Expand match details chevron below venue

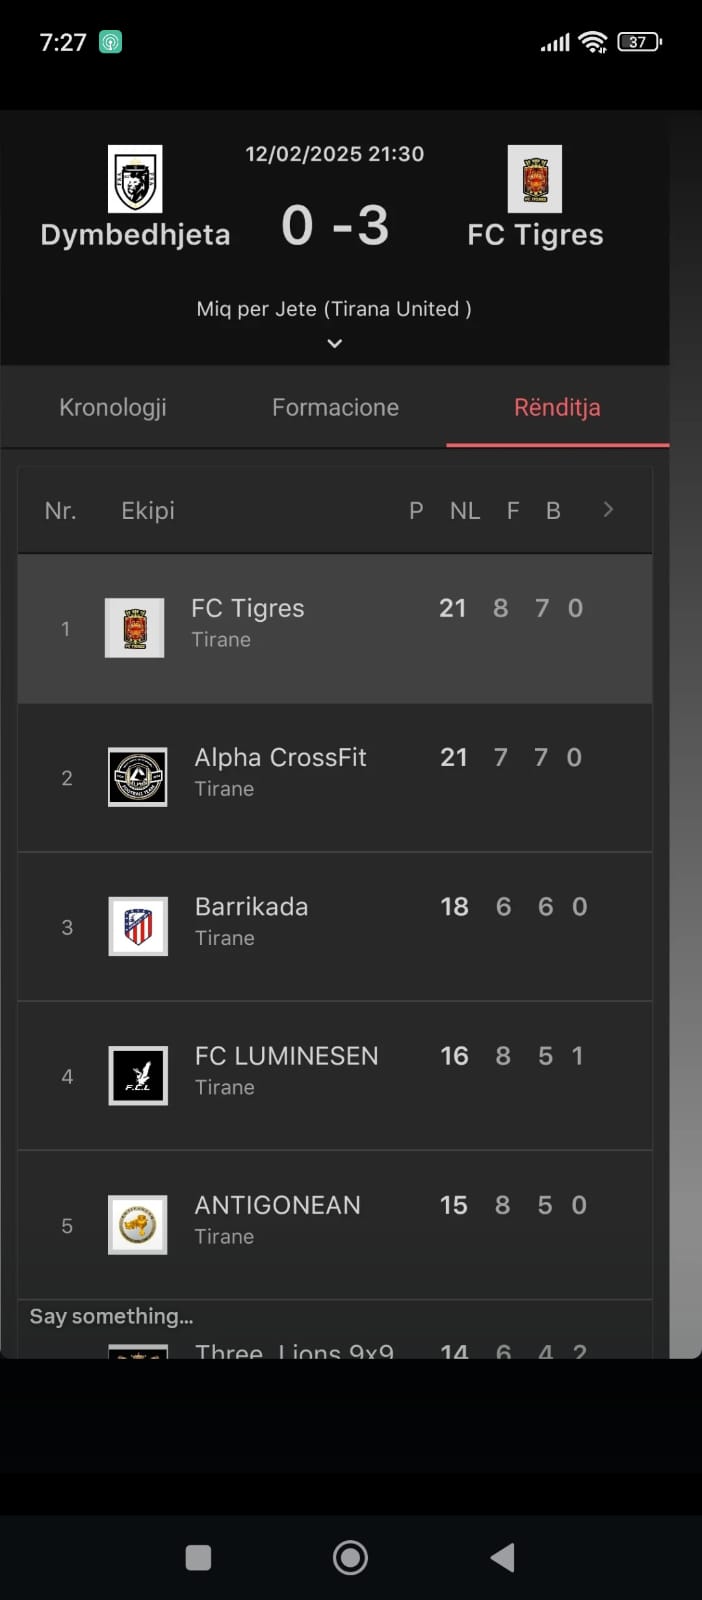click(335, 343)
